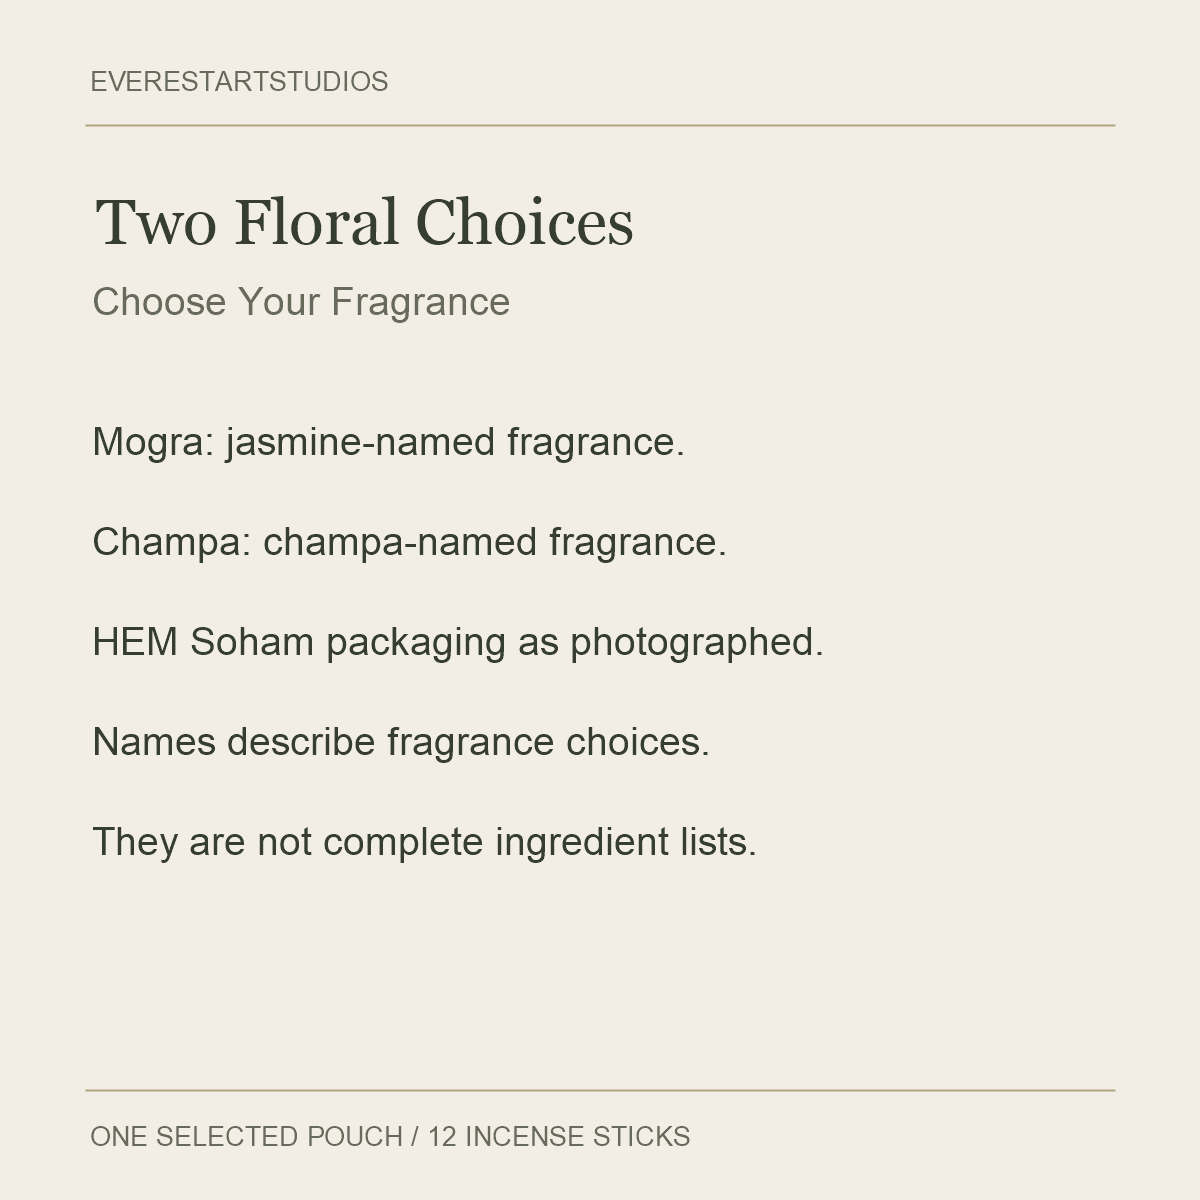Click the top horizontal divider line

pyautogui.click(x=600, y=126)
